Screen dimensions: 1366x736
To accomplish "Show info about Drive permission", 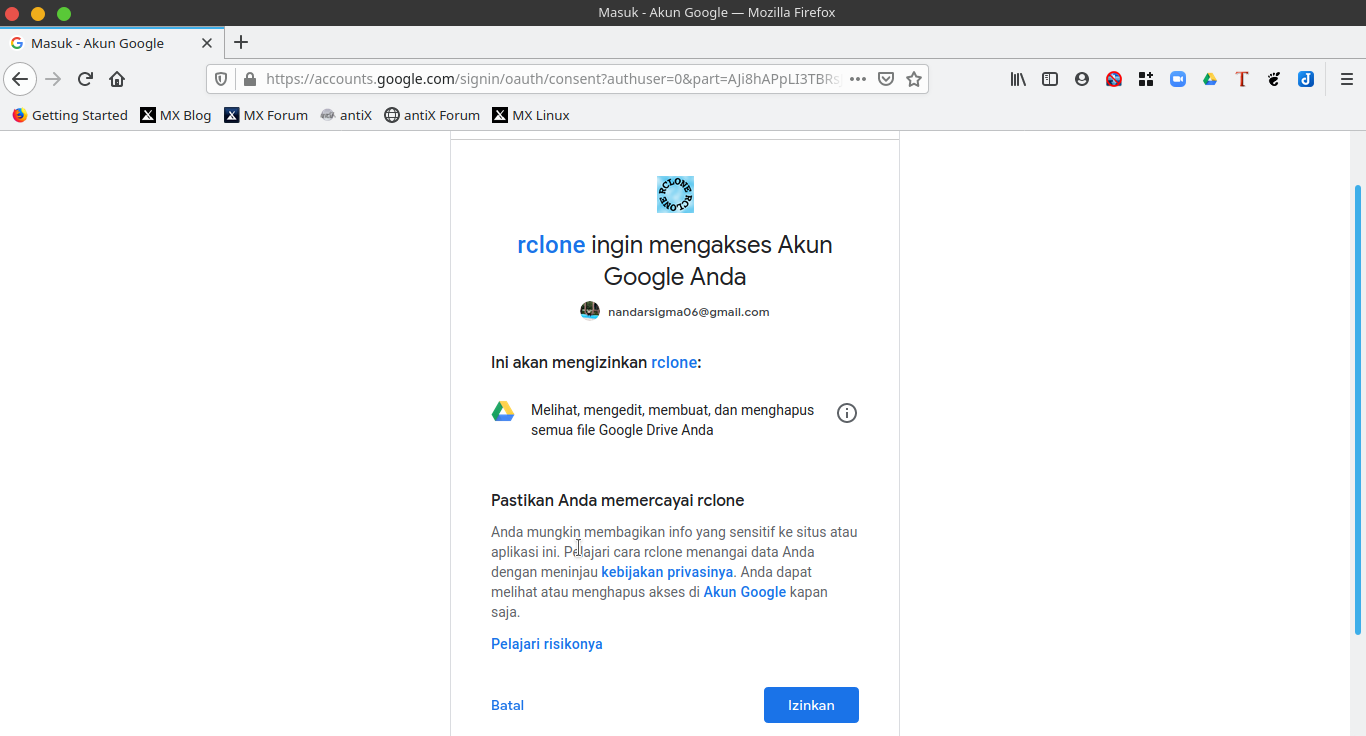I will (847, 413).
